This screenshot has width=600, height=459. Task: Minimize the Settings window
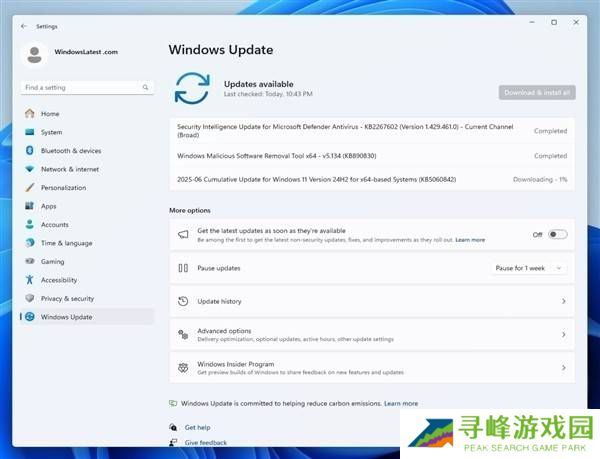click(x=532, y=22)
